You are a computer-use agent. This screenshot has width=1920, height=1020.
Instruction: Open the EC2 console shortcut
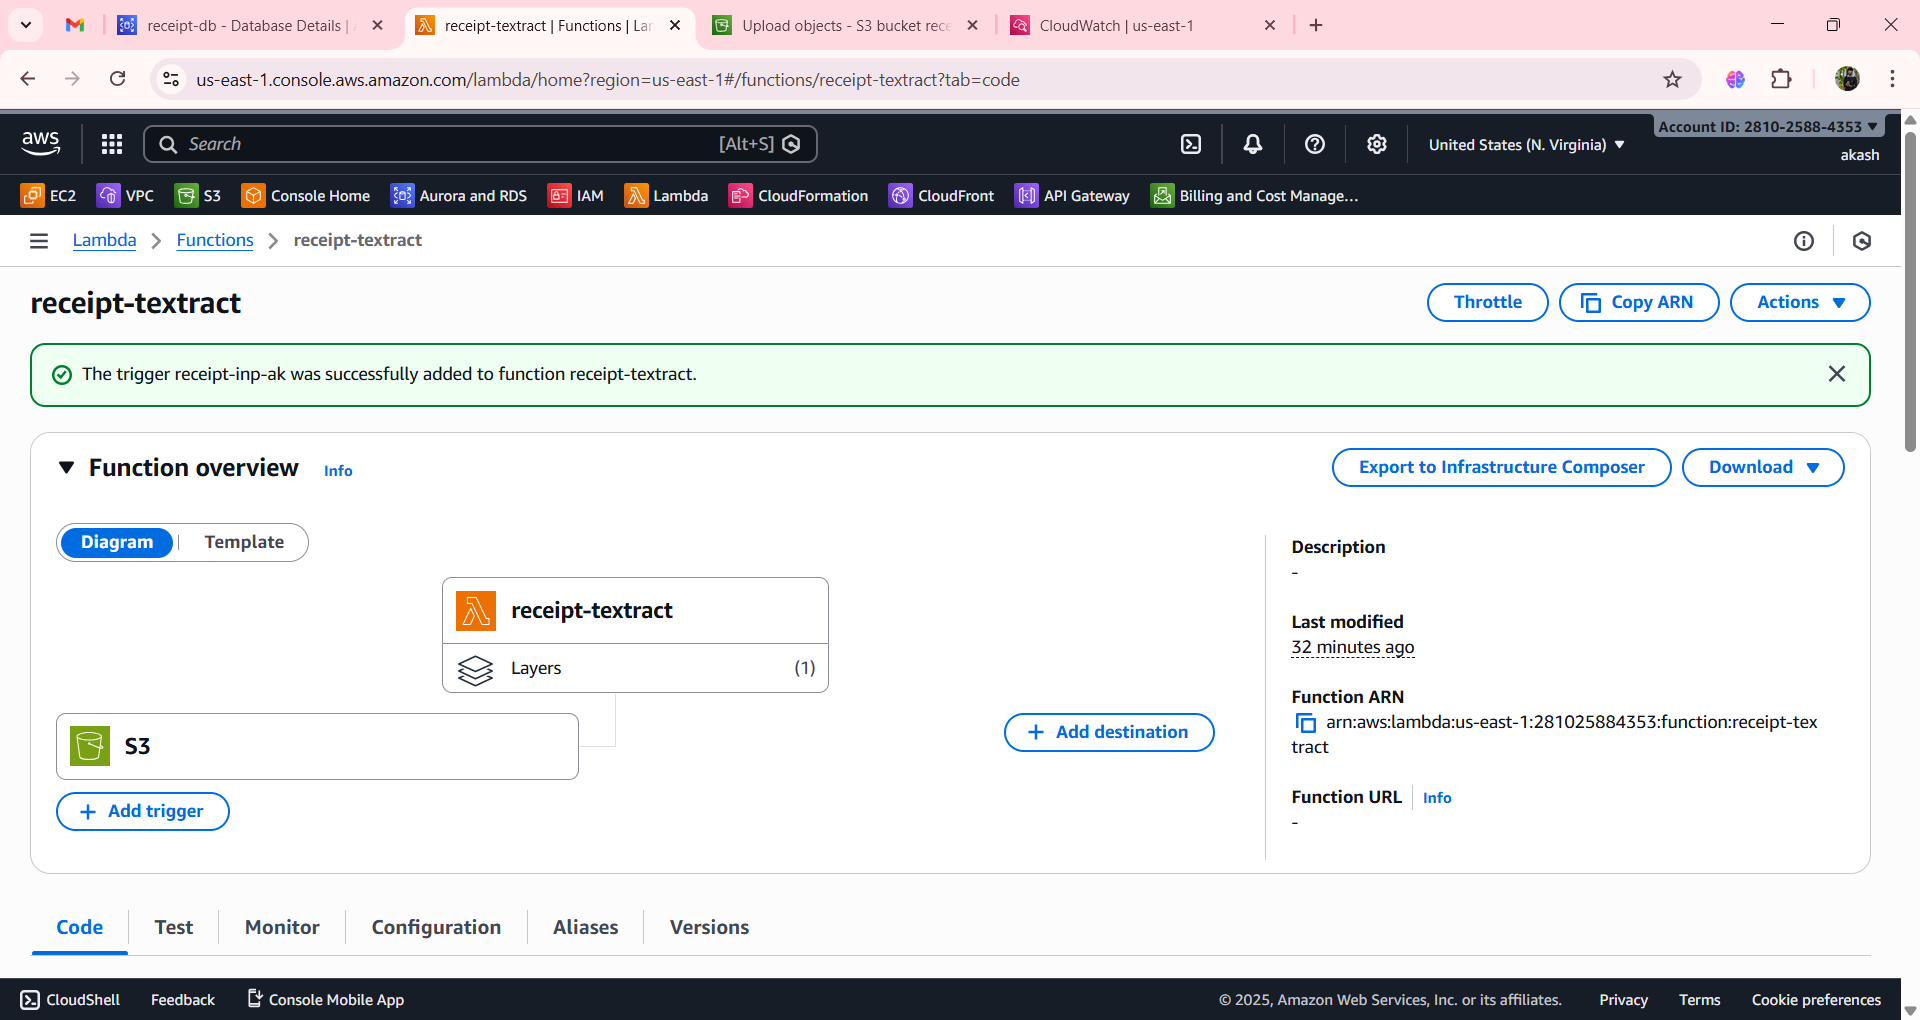coord(48,195)
